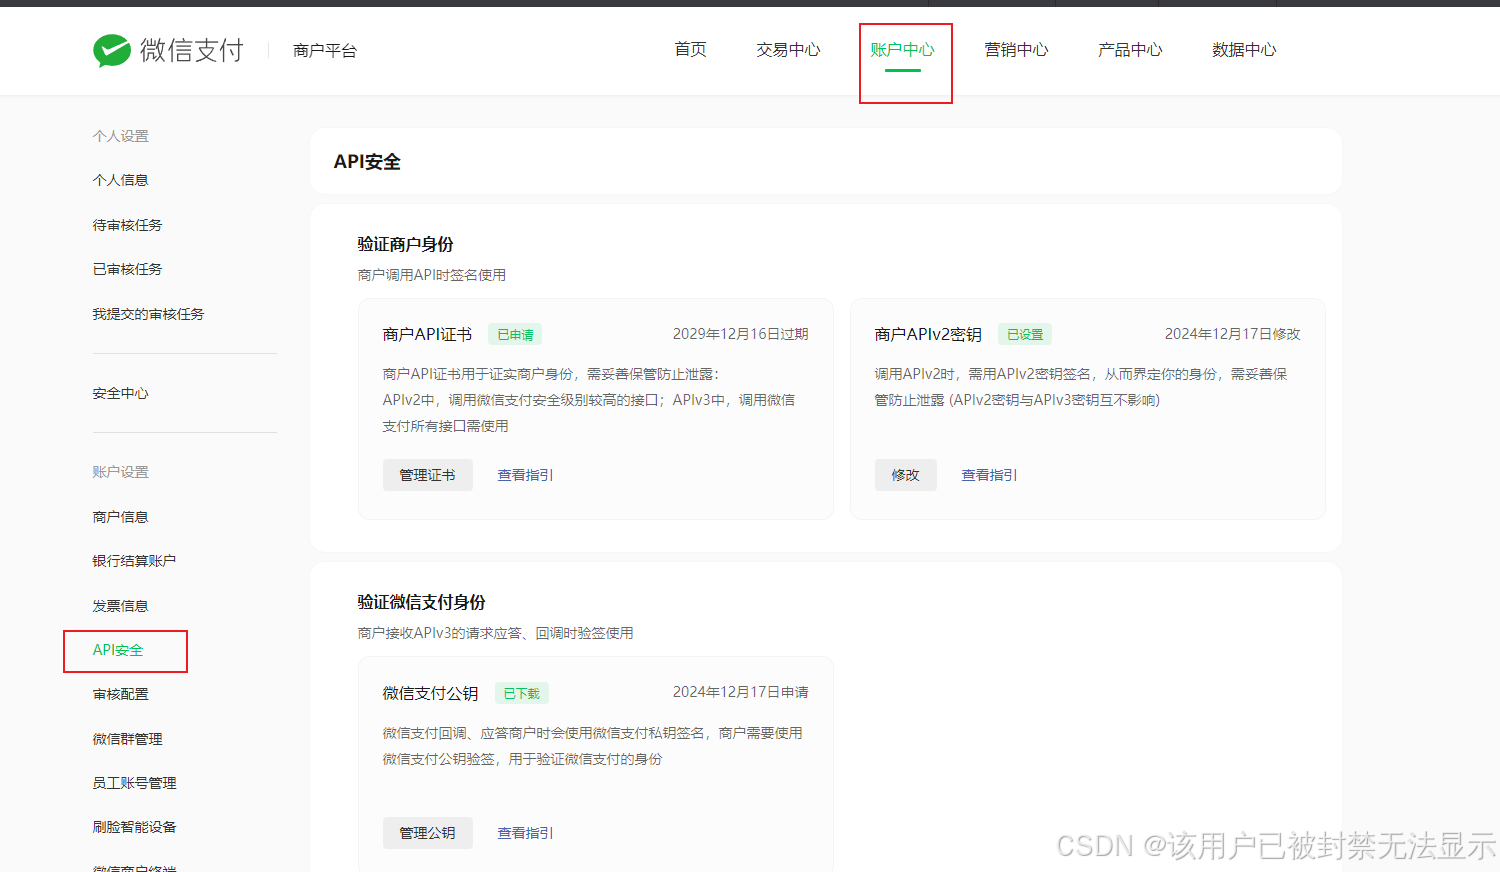Select the 账户中心 navigation tab
Image resolution: width=1500 pixels, height=872 pixels.
903,50
